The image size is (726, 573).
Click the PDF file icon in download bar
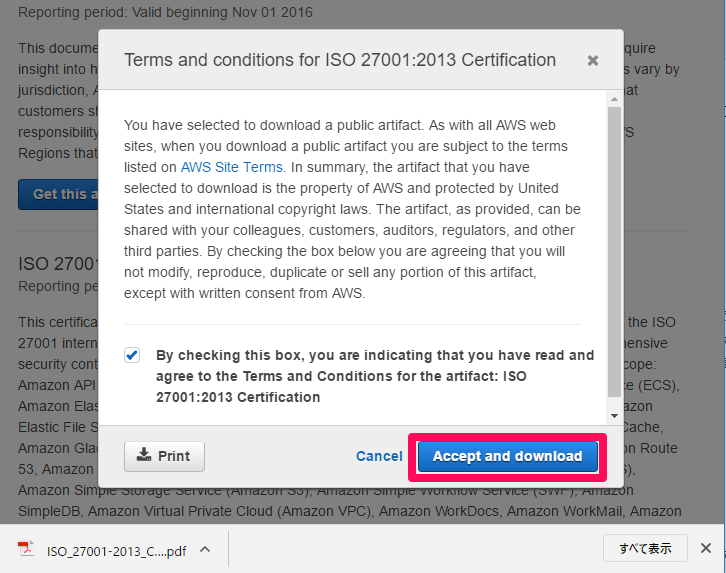click(26, 549)
